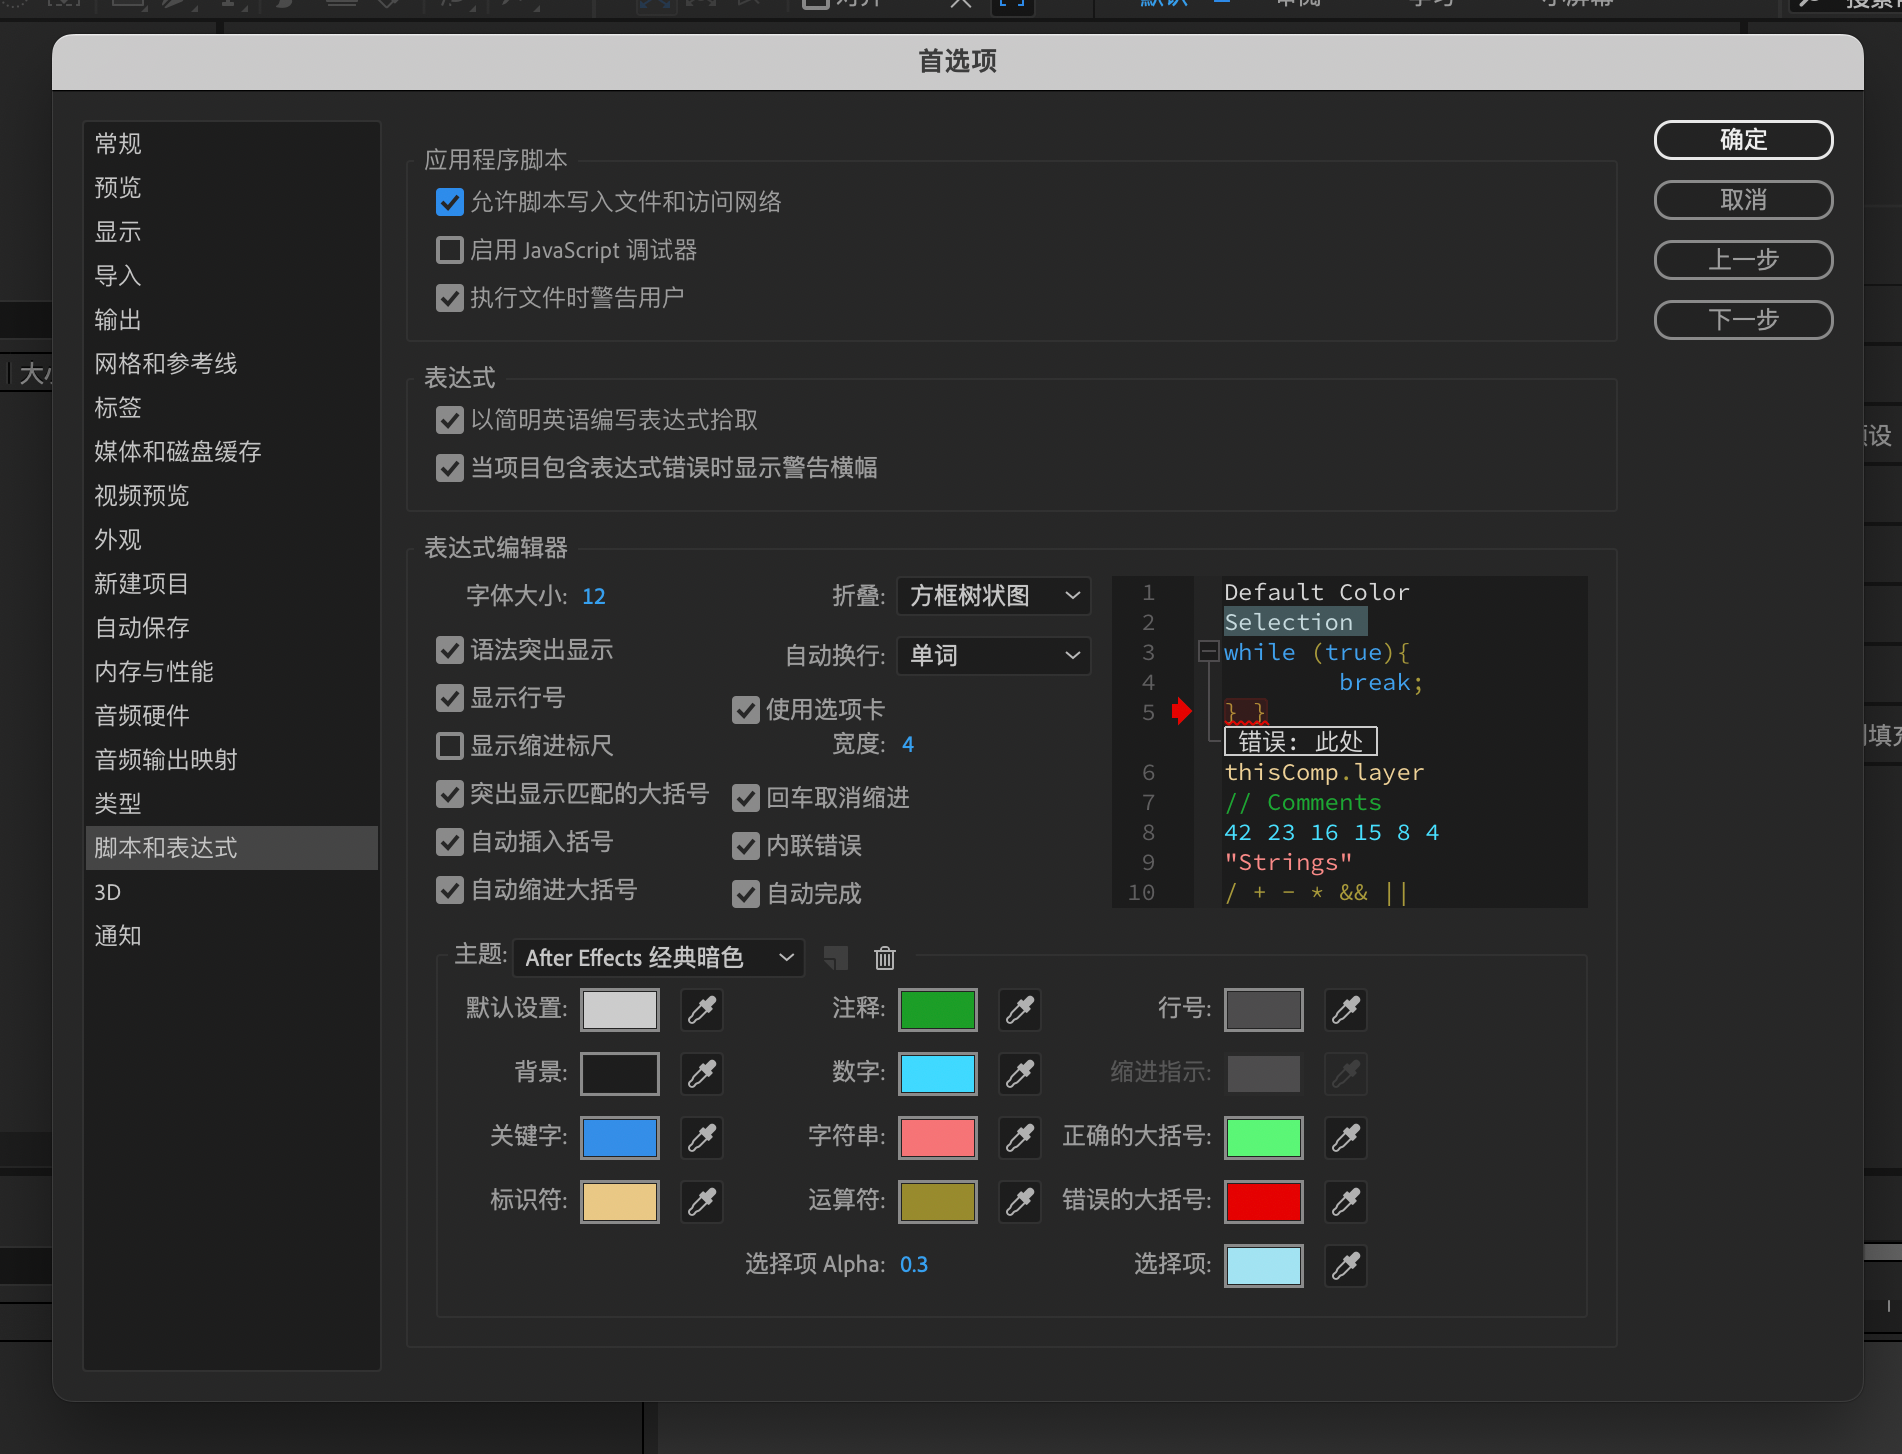1902x1454 pixels.
Task: Toggle 内联错误 checkbox
Action: [x=746, y=846]
